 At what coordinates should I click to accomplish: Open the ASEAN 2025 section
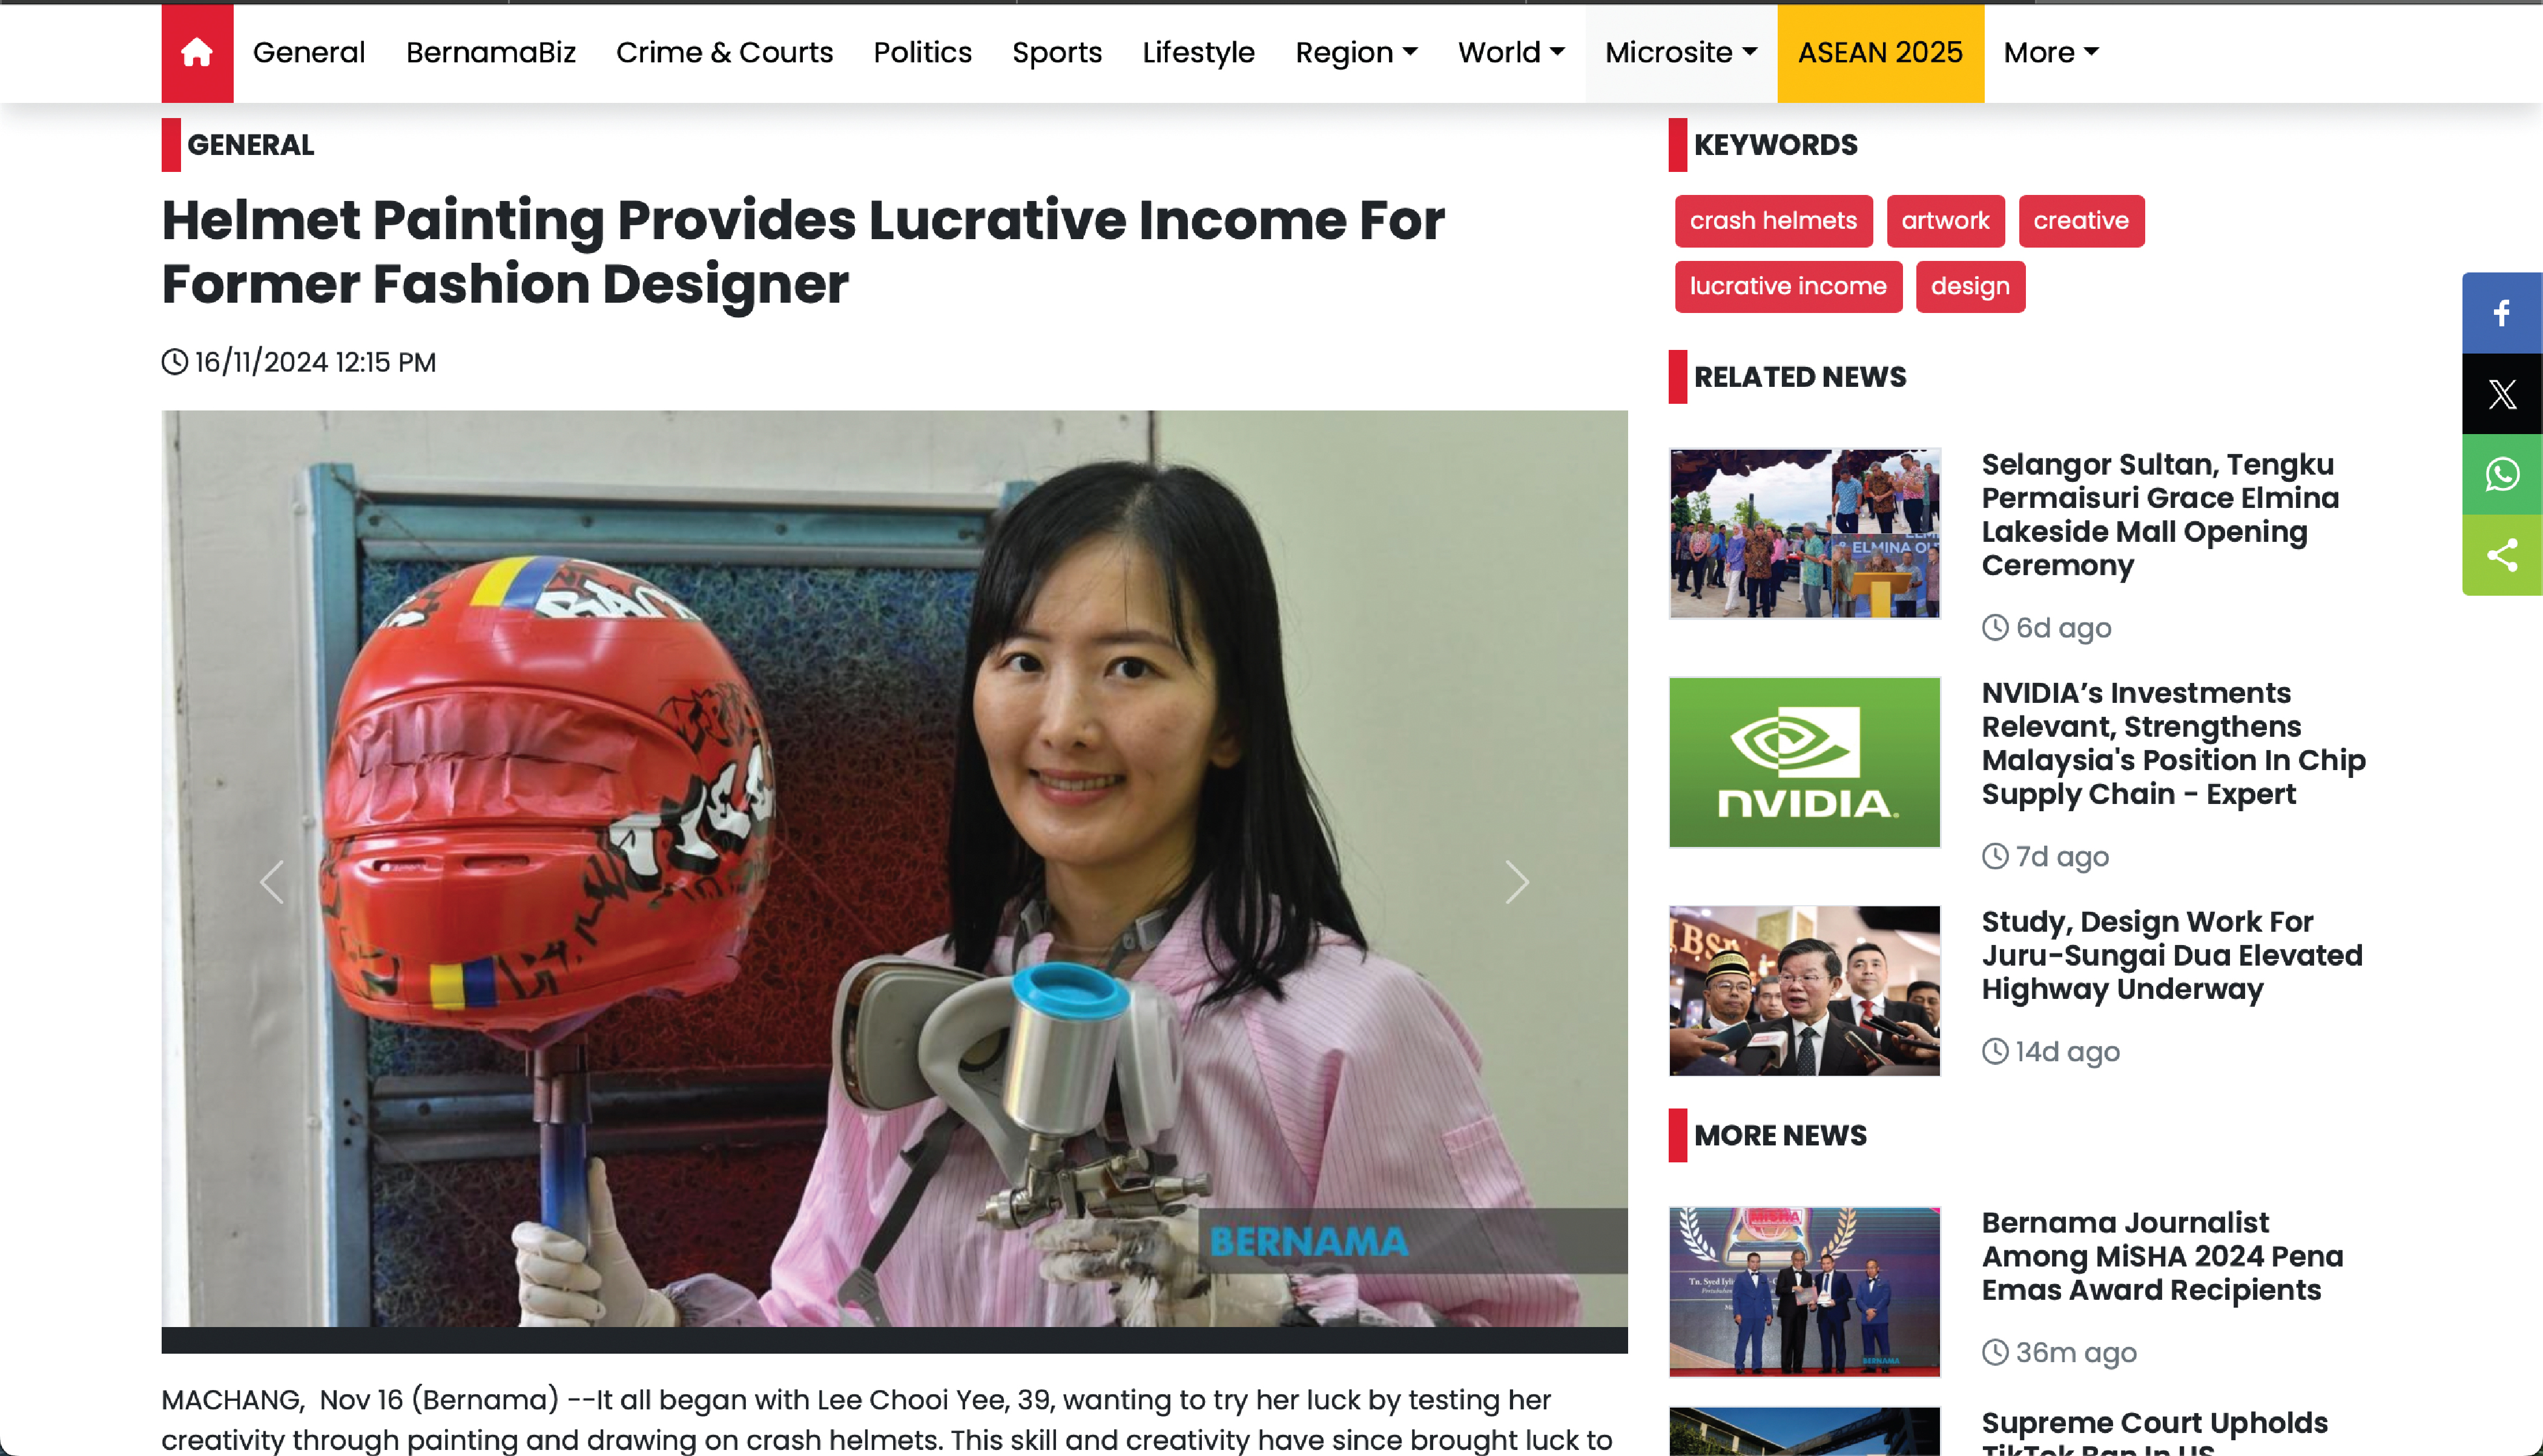click(x=1880, y=52)
